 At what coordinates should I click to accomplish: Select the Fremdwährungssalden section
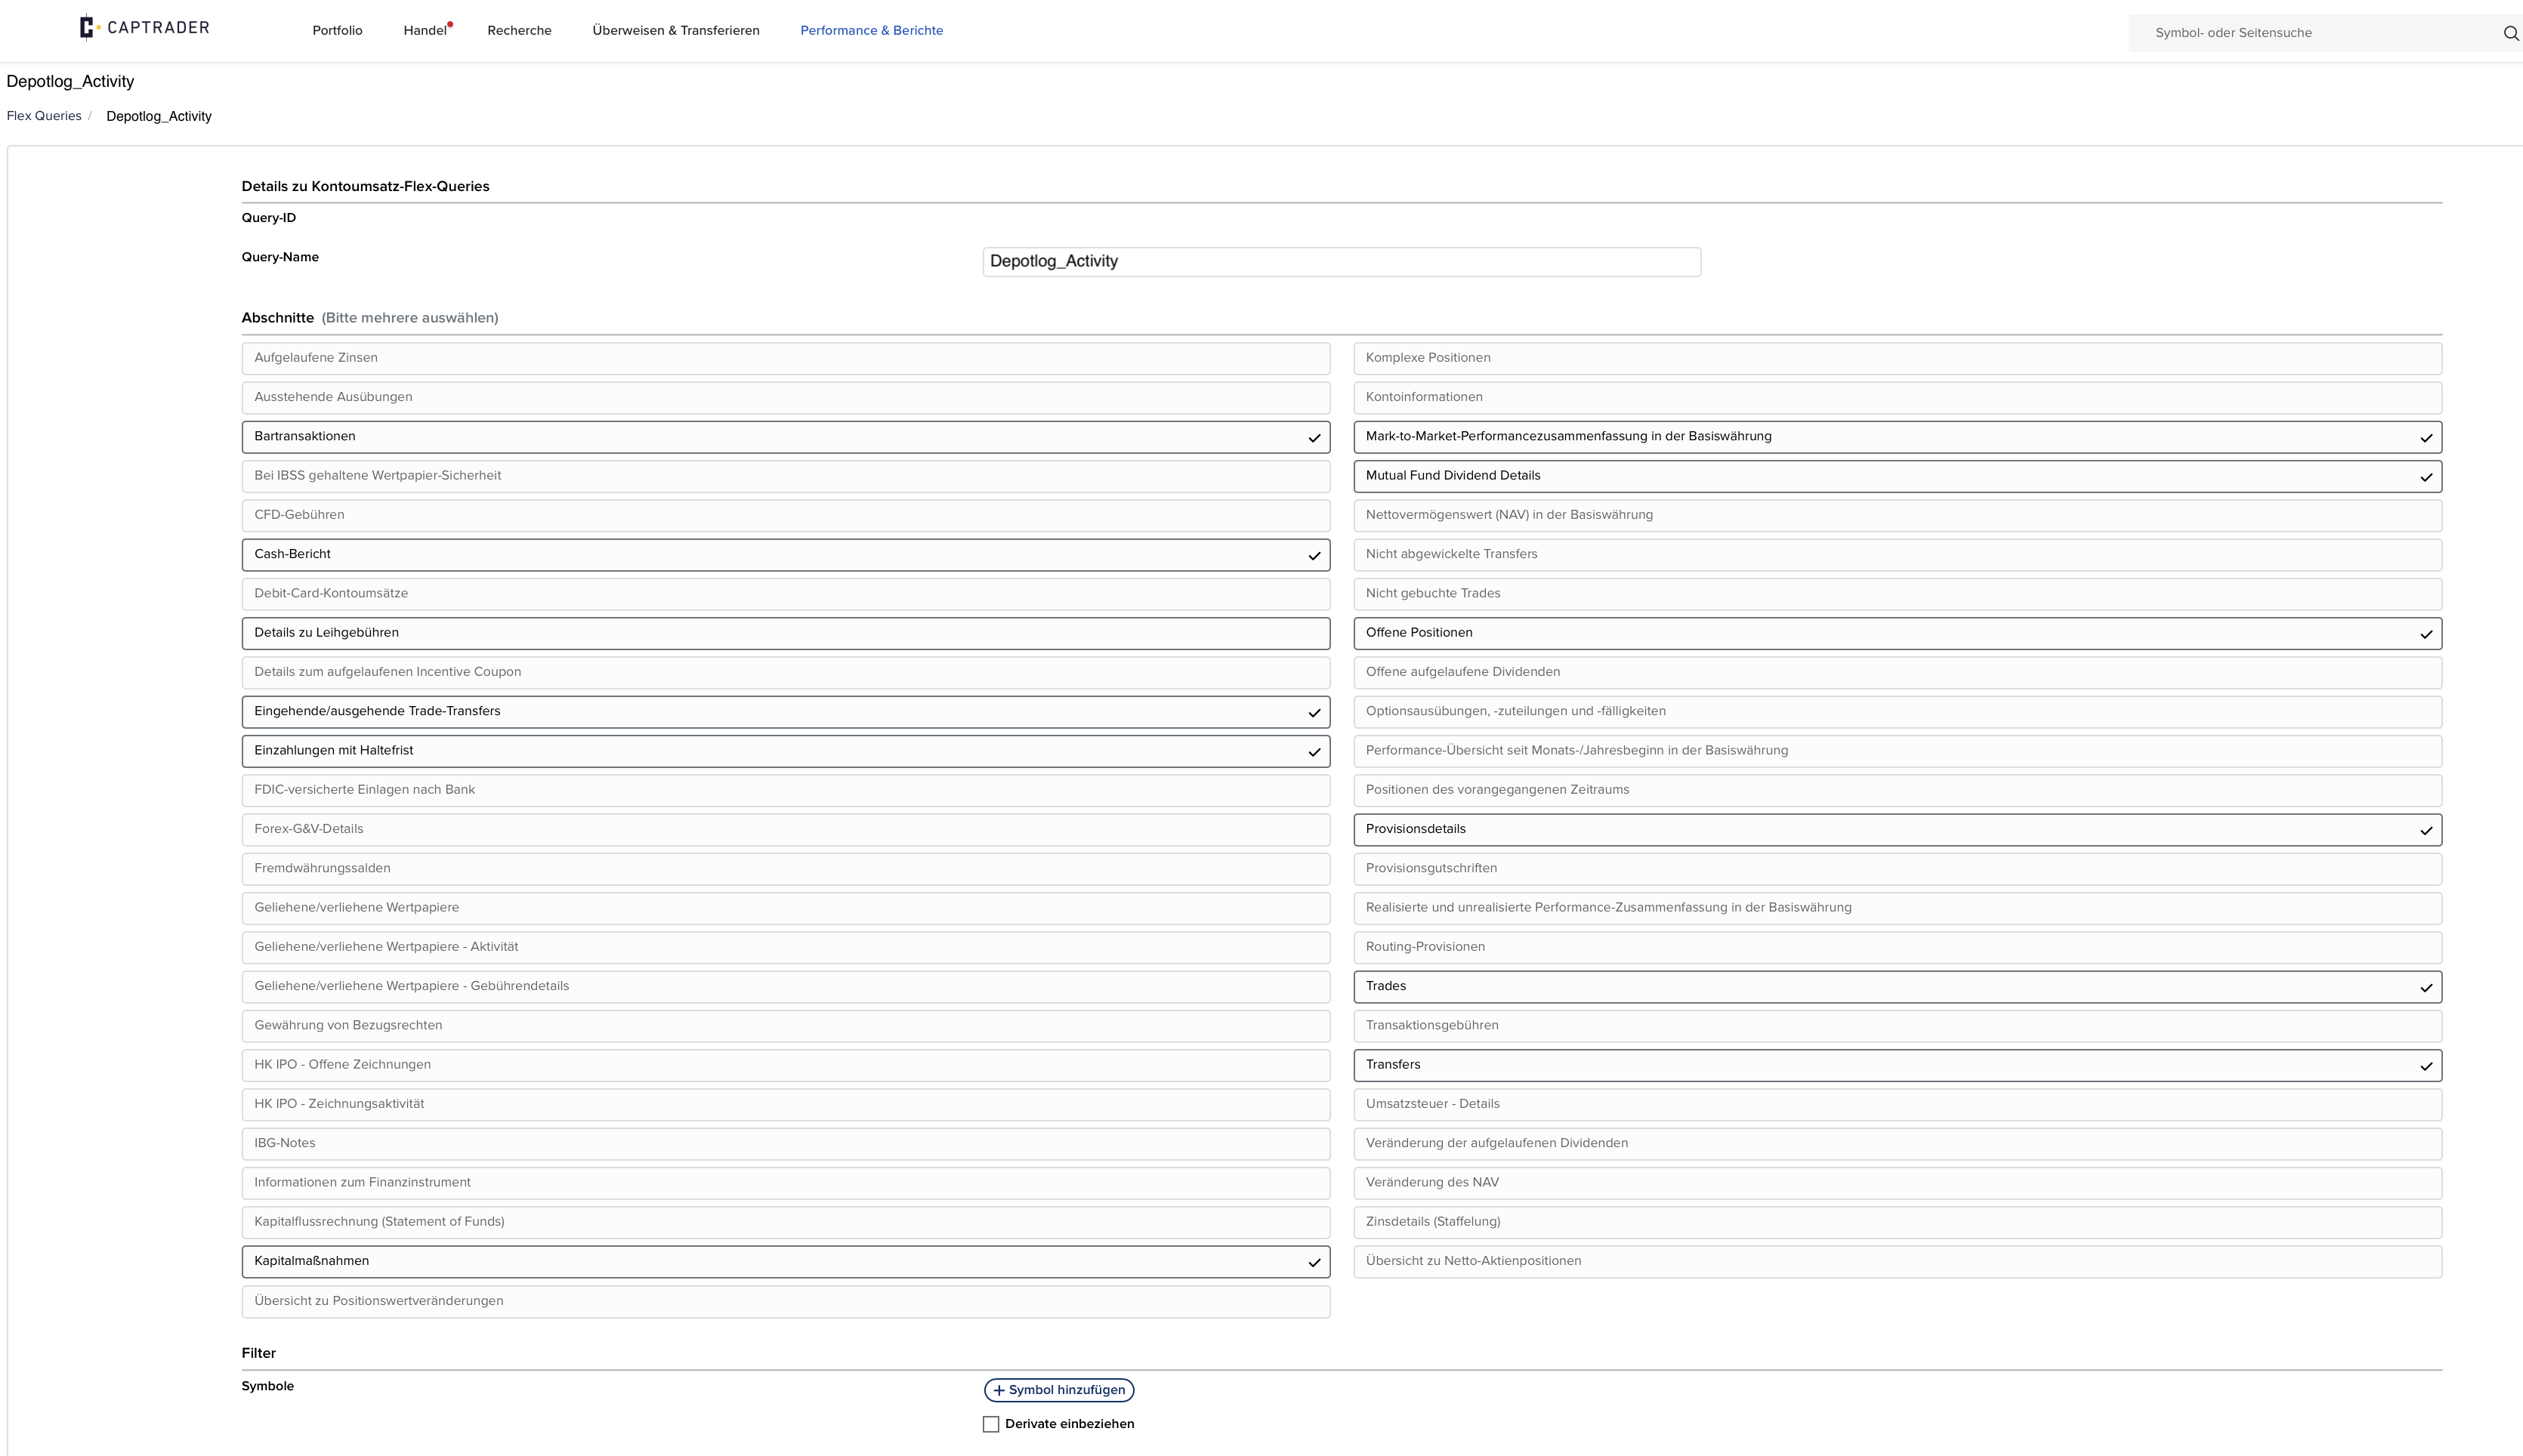[785, 869]
